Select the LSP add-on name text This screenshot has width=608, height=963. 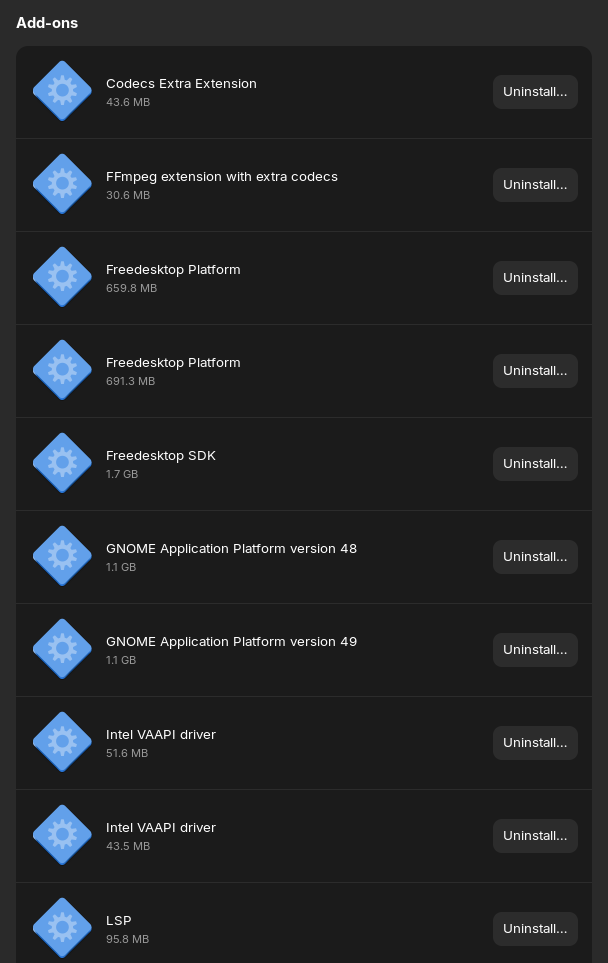pos(119,921)
